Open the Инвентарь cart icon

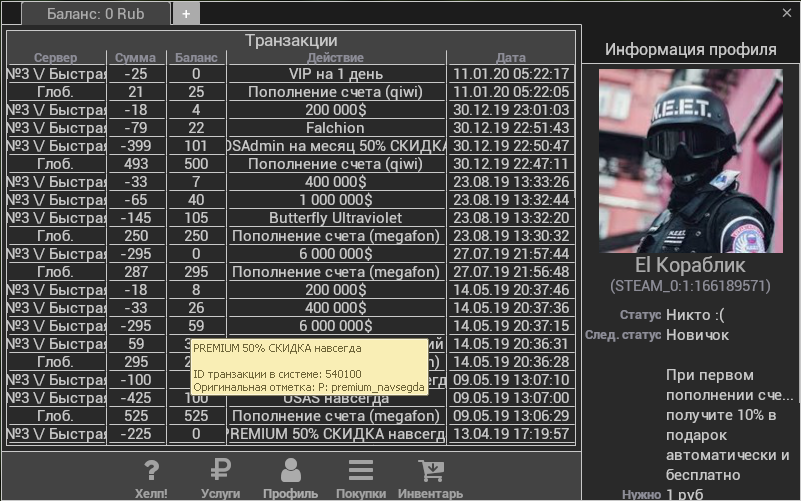click(431, 472)
